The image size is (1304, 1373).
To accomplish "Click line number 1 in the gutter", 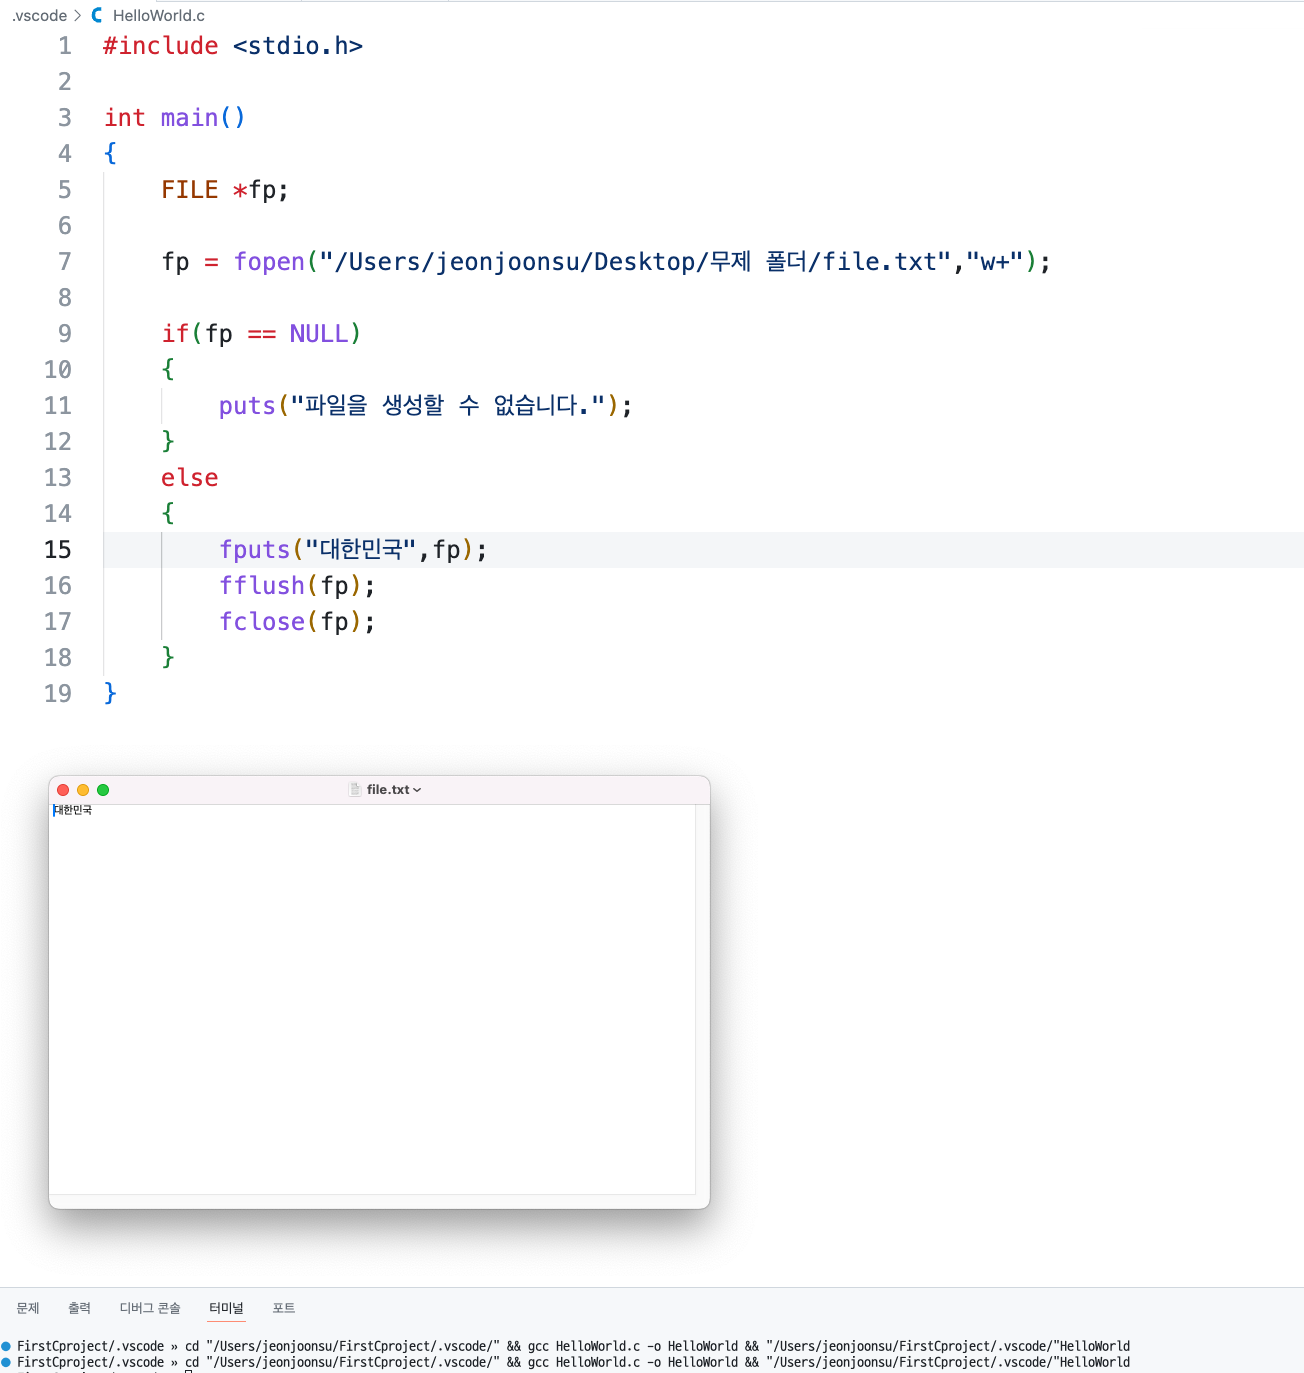I will 65,46.
